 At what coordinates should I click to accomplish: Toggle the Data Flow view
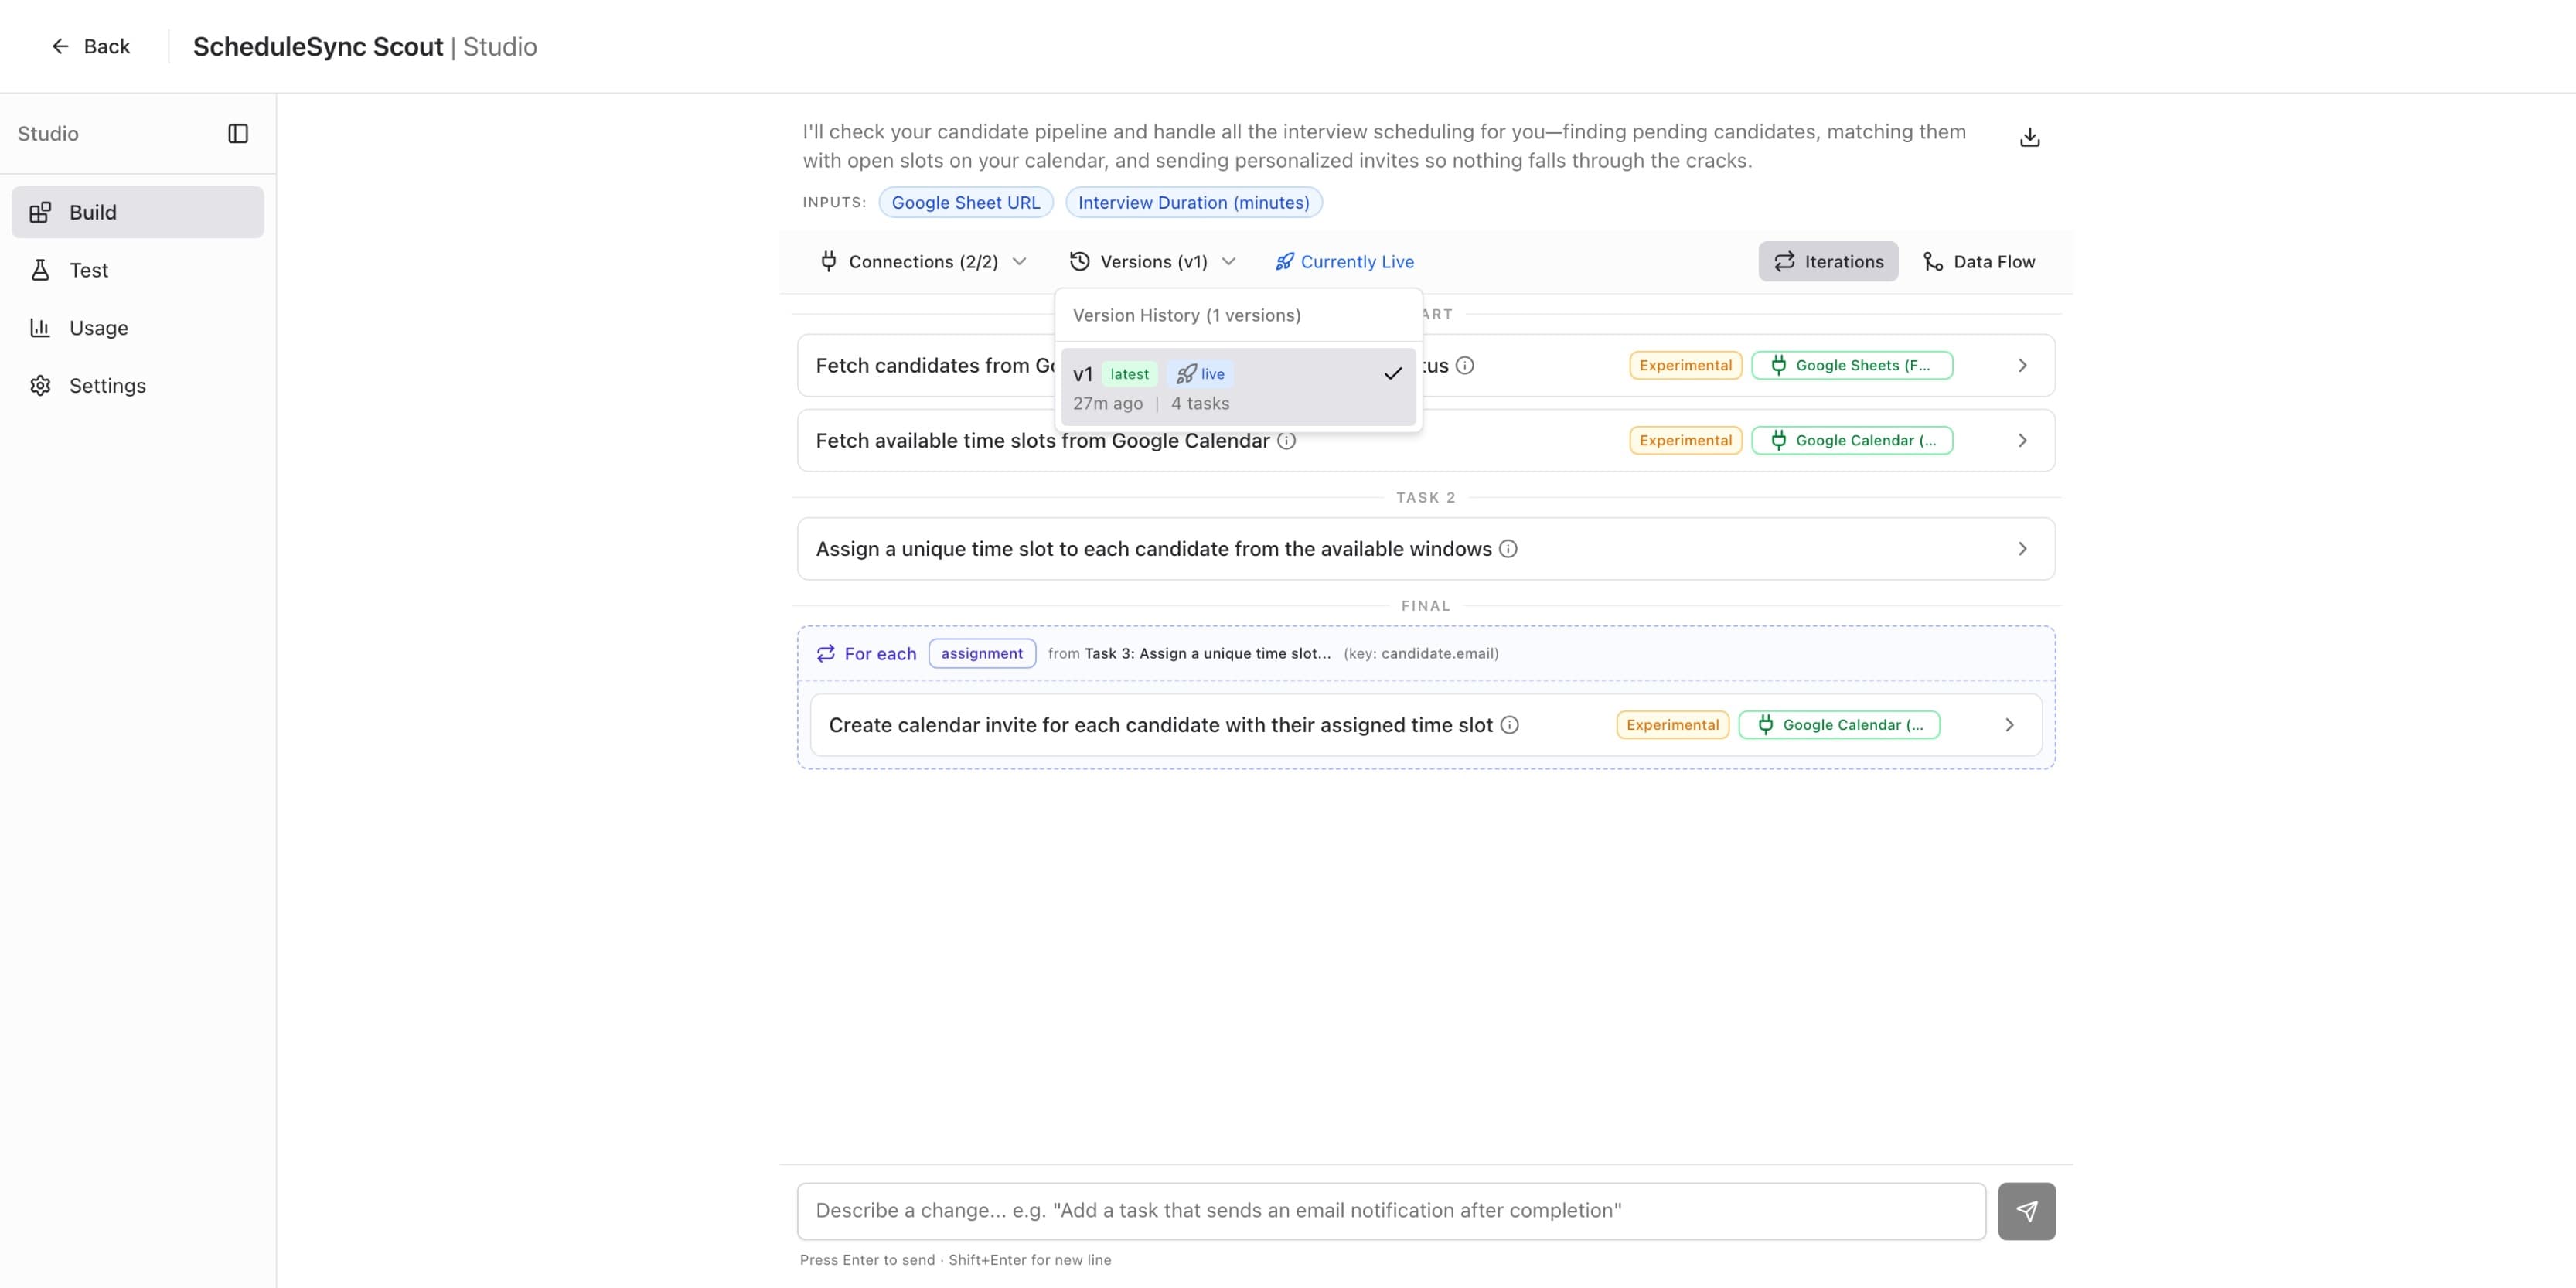click(1978, 262)
